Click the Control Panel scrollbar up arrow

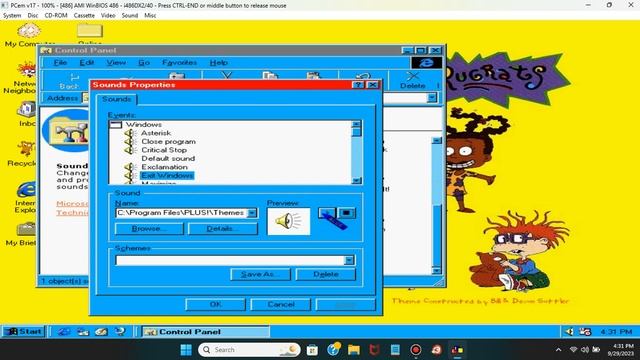[436, 141]
